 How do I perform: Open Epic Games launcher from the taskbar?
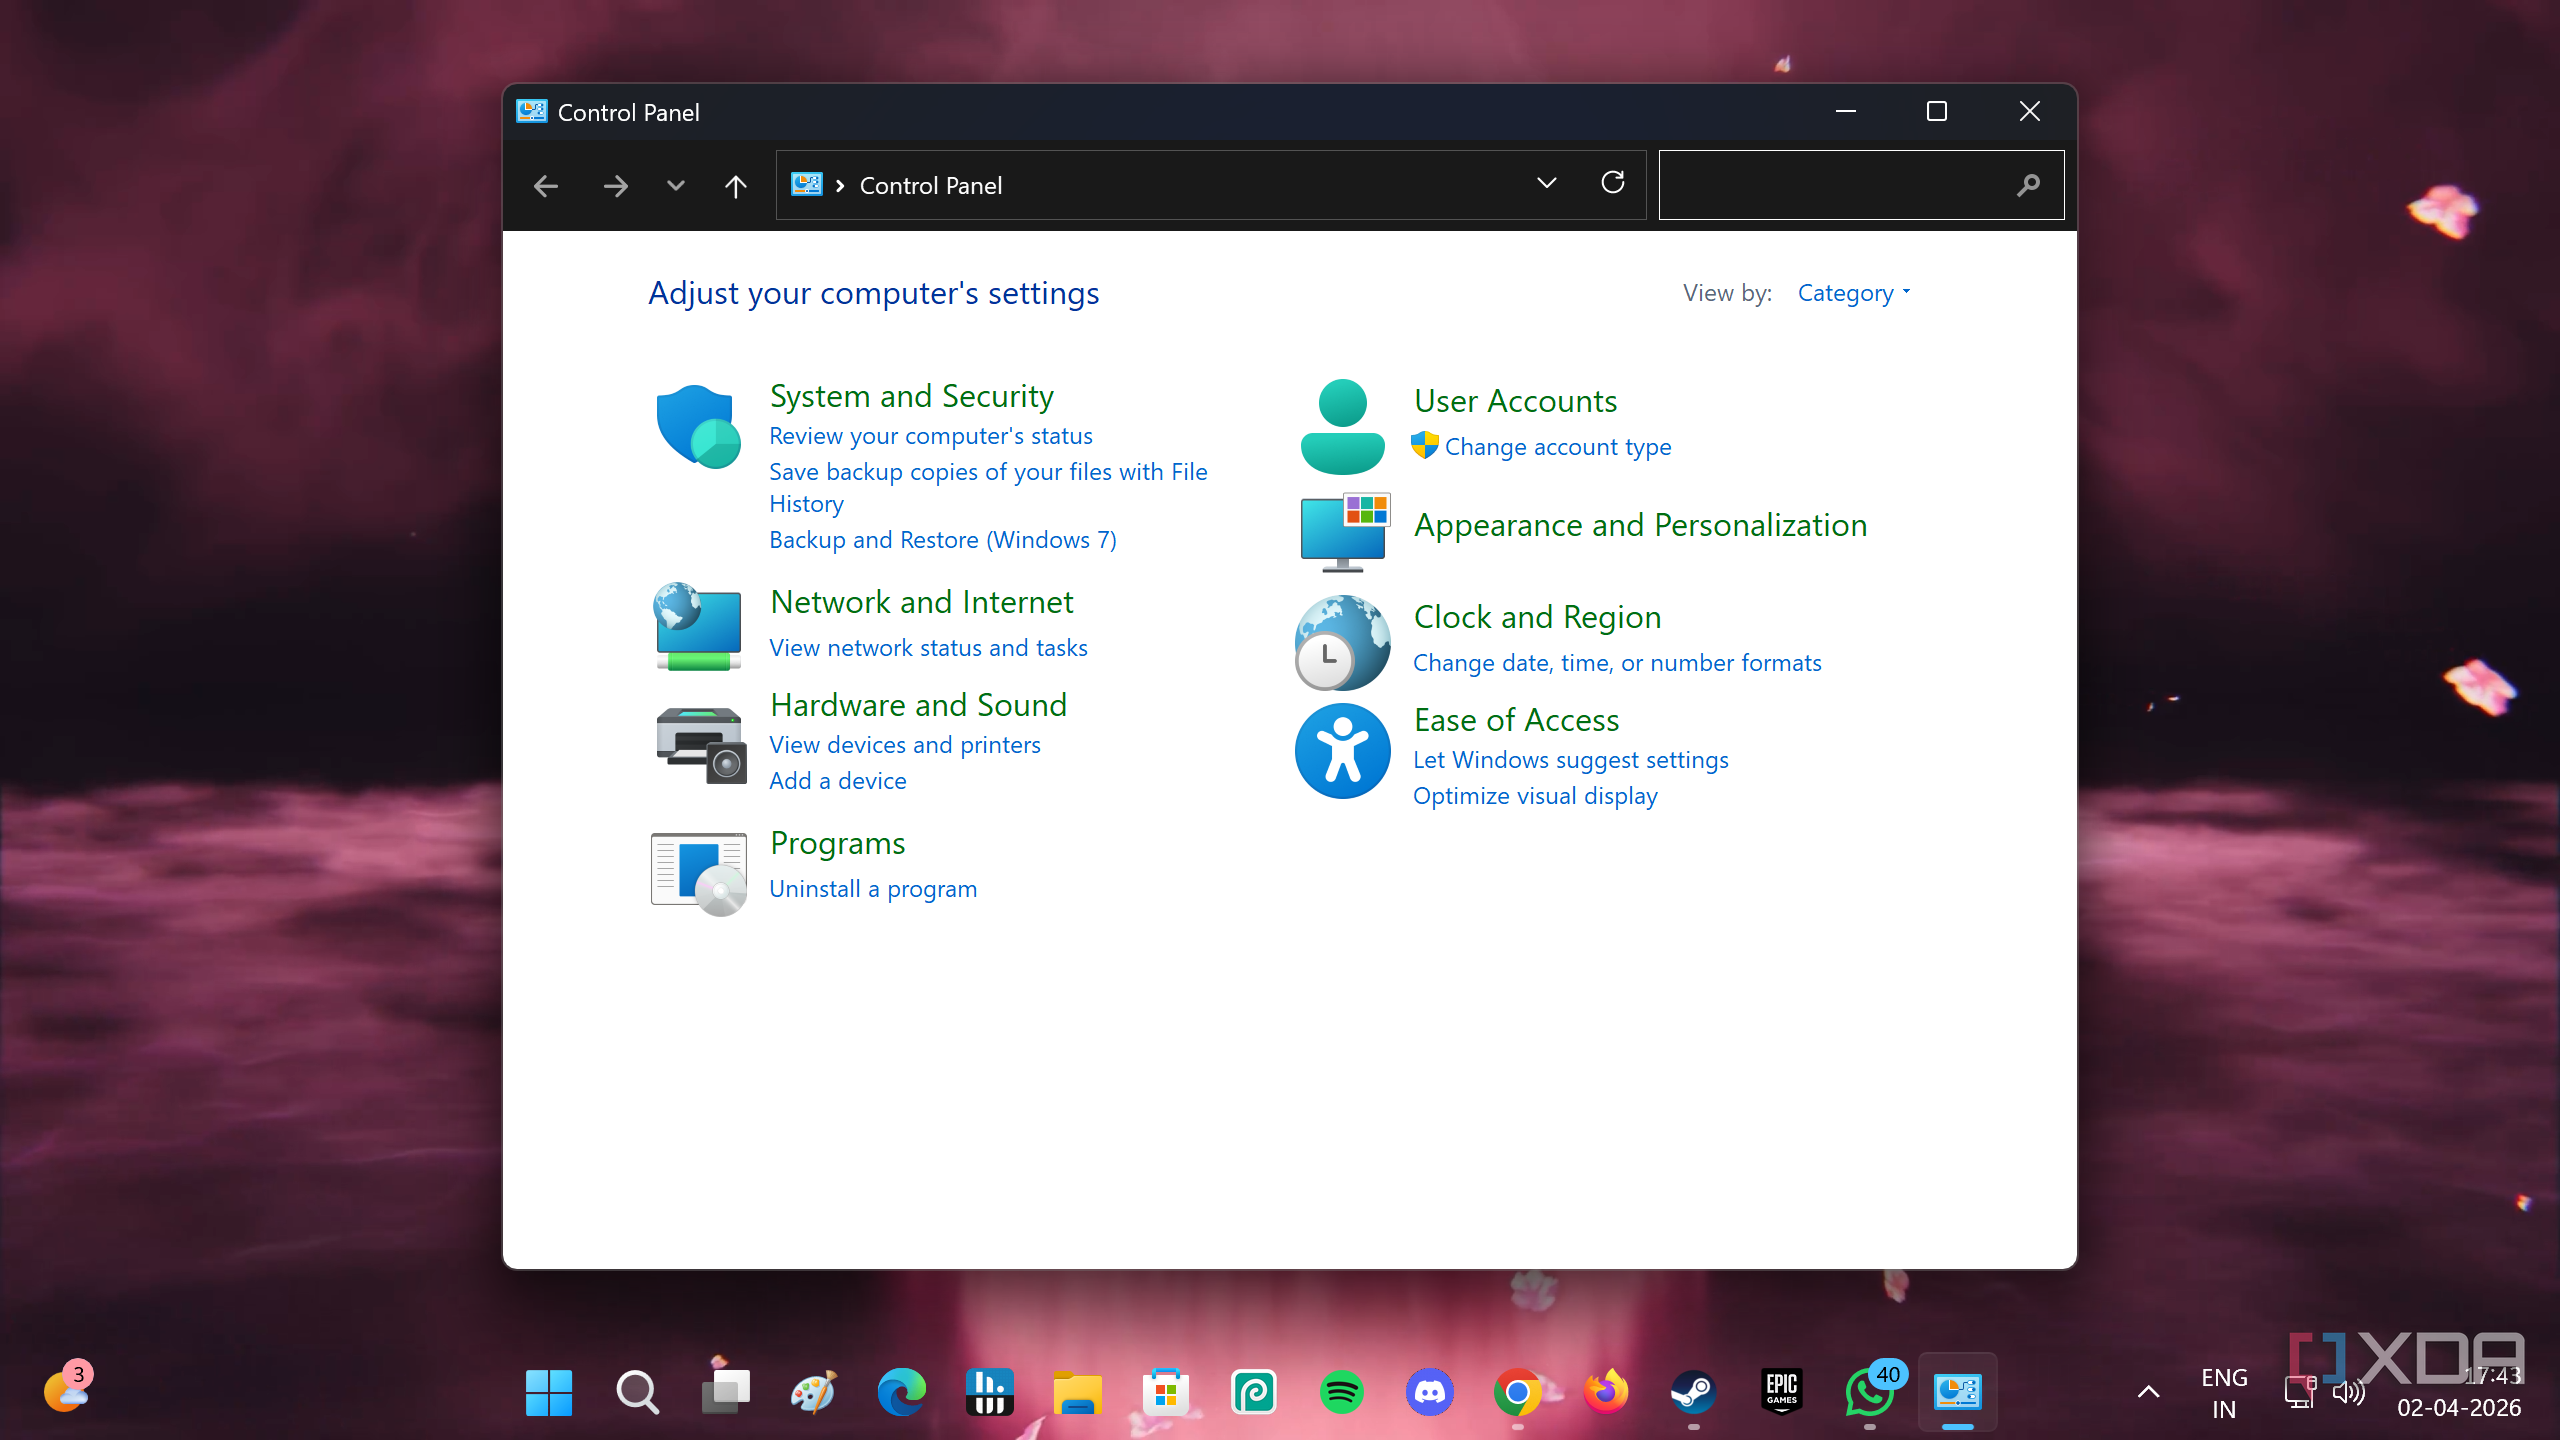(1781, 1392)
